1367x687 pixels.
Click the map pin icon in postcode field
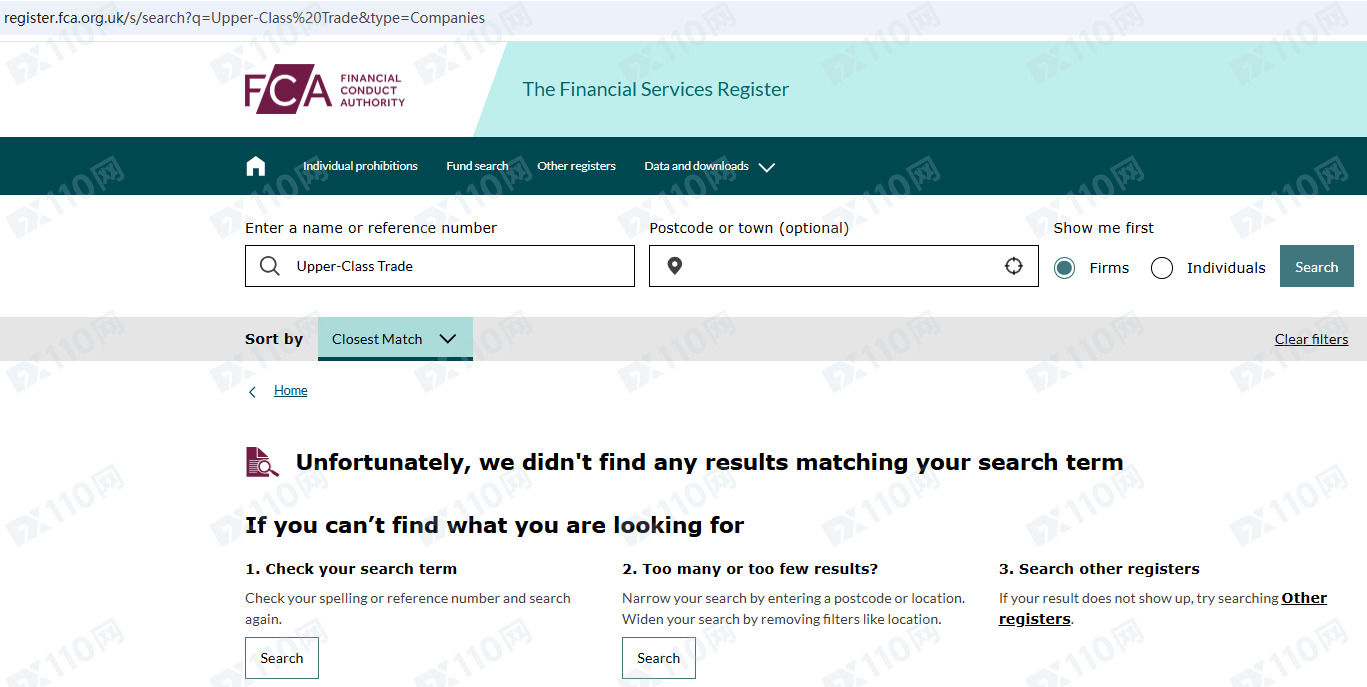675,266
